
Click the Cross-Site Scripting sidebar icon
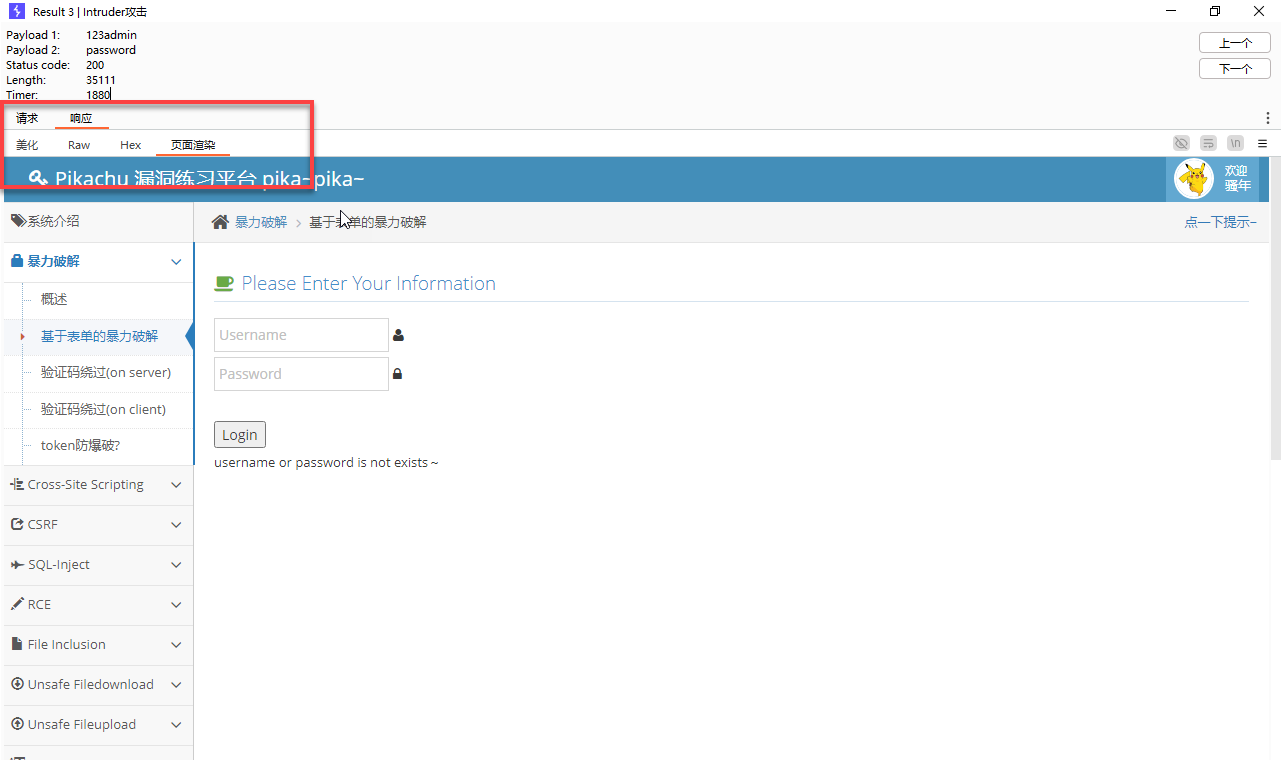pyautogui.click(x=17, y=484)
